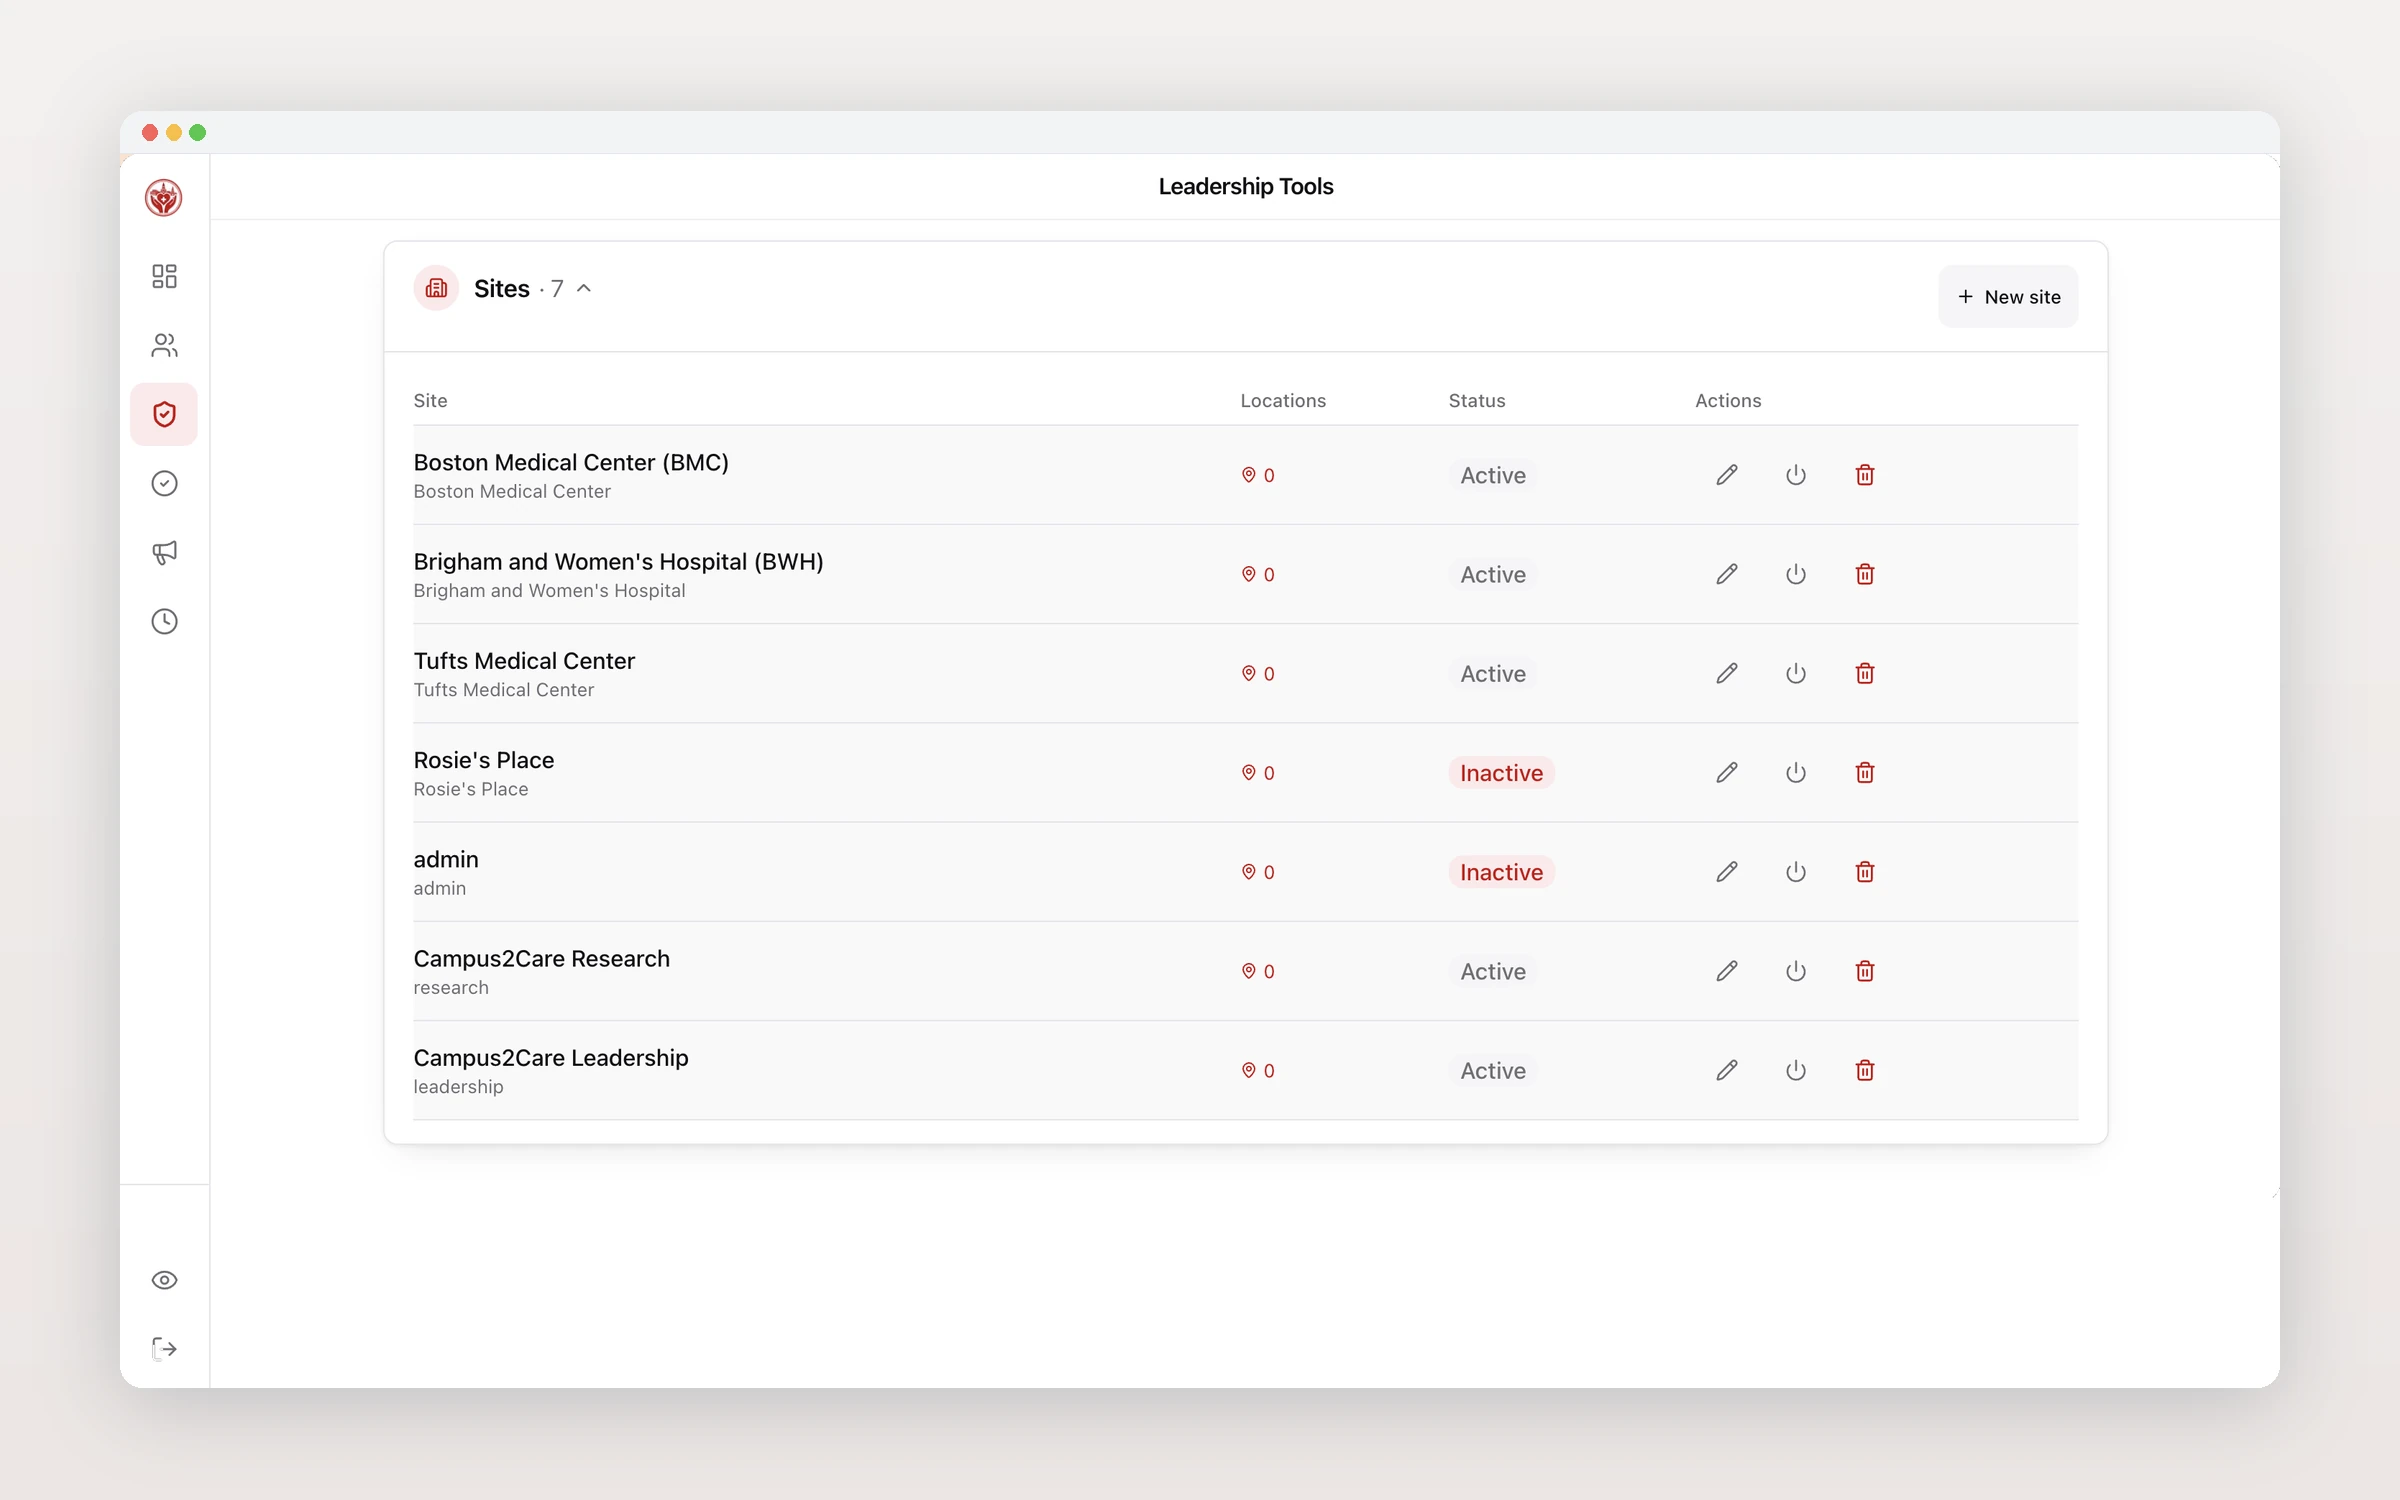2400x1500 pixels.
Task: Delete Campus2Care Research site
Action: (1865, 971)
